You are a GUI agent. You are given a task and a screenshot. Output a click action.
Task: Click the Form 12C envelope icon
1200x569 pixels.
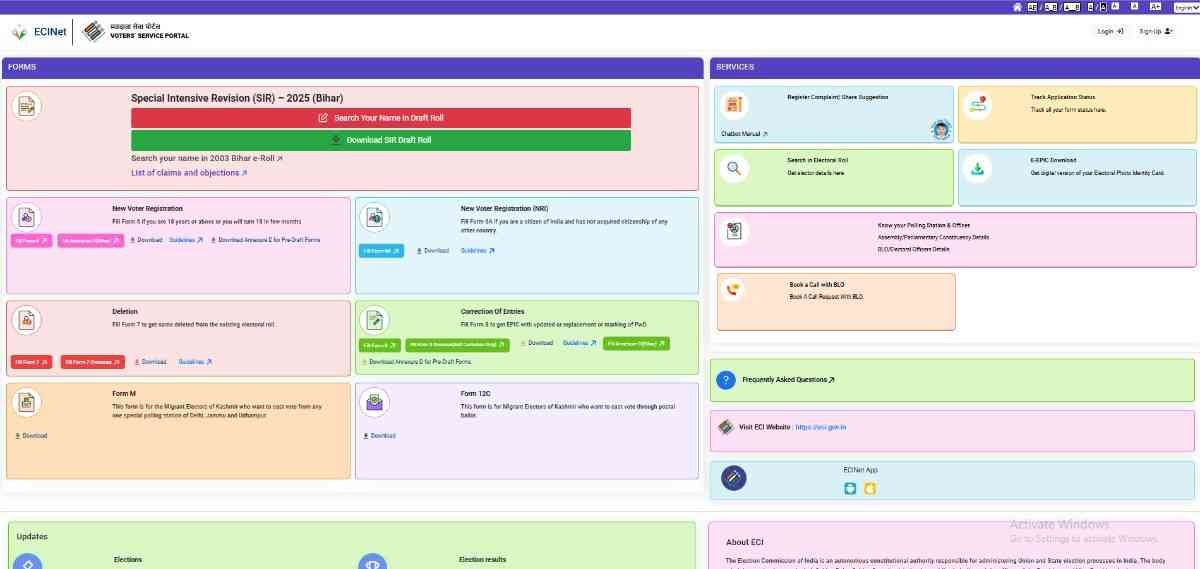[374, 403]
